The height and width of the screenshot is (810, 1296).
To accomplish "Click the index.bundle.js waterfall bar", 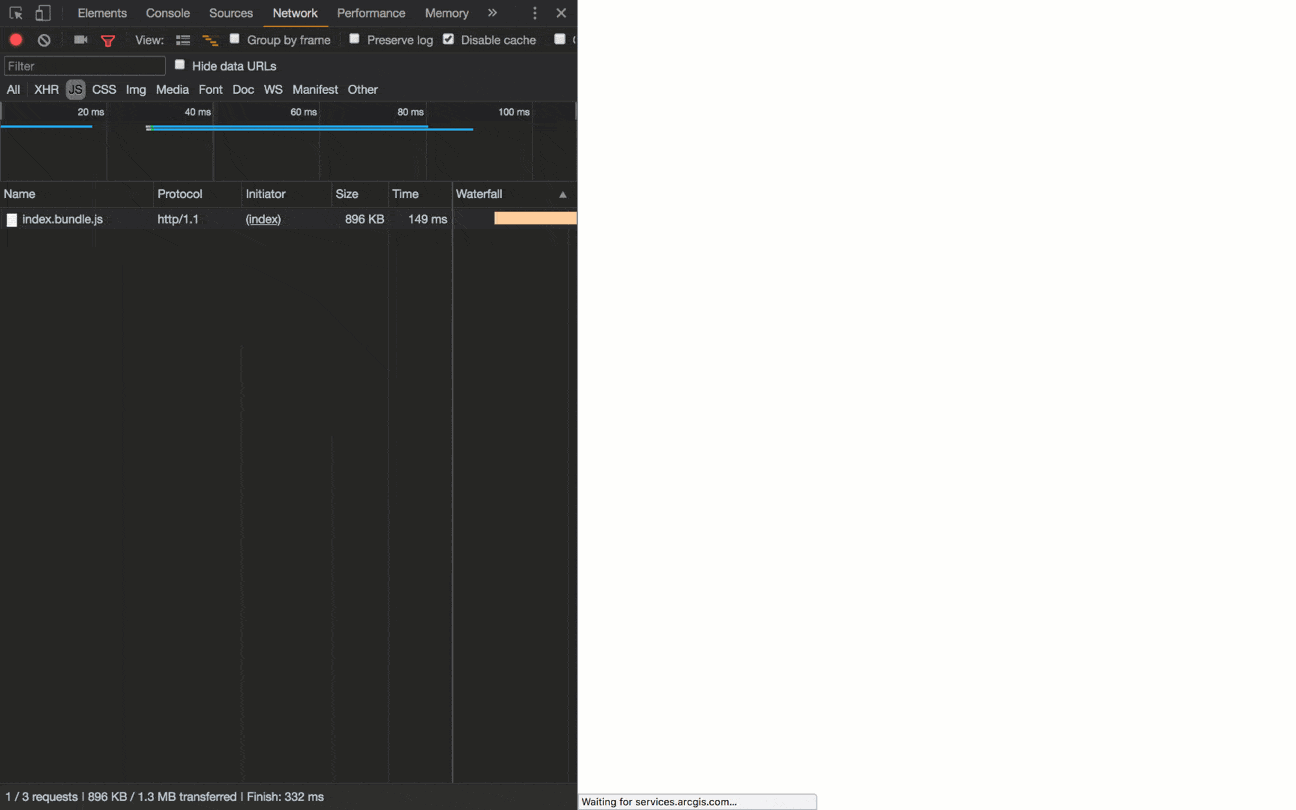I will tap(535, 218).
